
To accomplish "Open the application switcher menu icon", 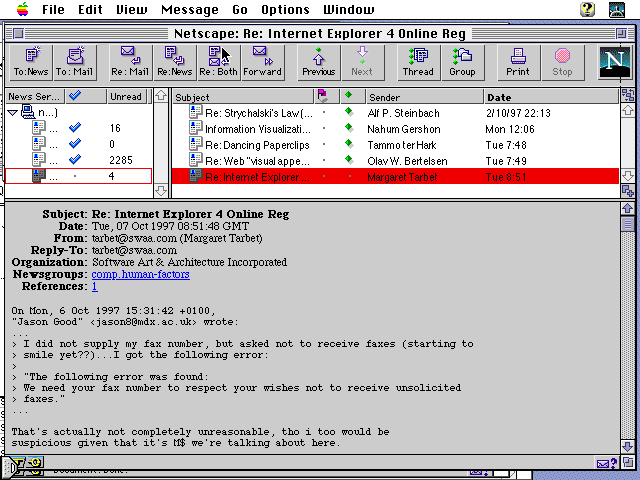I will [x=617, y=9].
